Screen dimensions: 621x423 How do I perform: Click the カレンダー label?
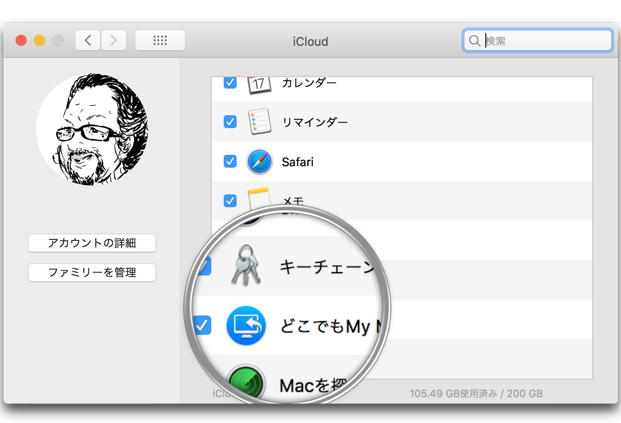[x=309, y=83]
